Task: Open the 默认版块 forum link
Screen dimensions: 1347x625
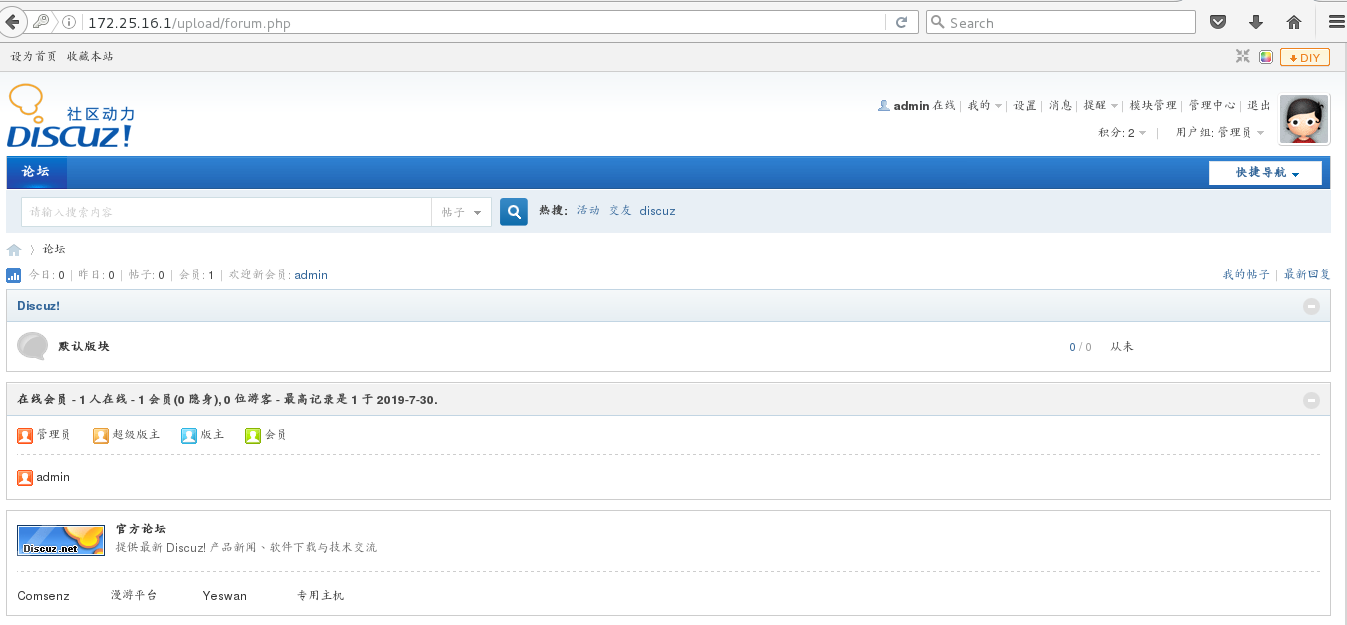Action: (84, 346)
